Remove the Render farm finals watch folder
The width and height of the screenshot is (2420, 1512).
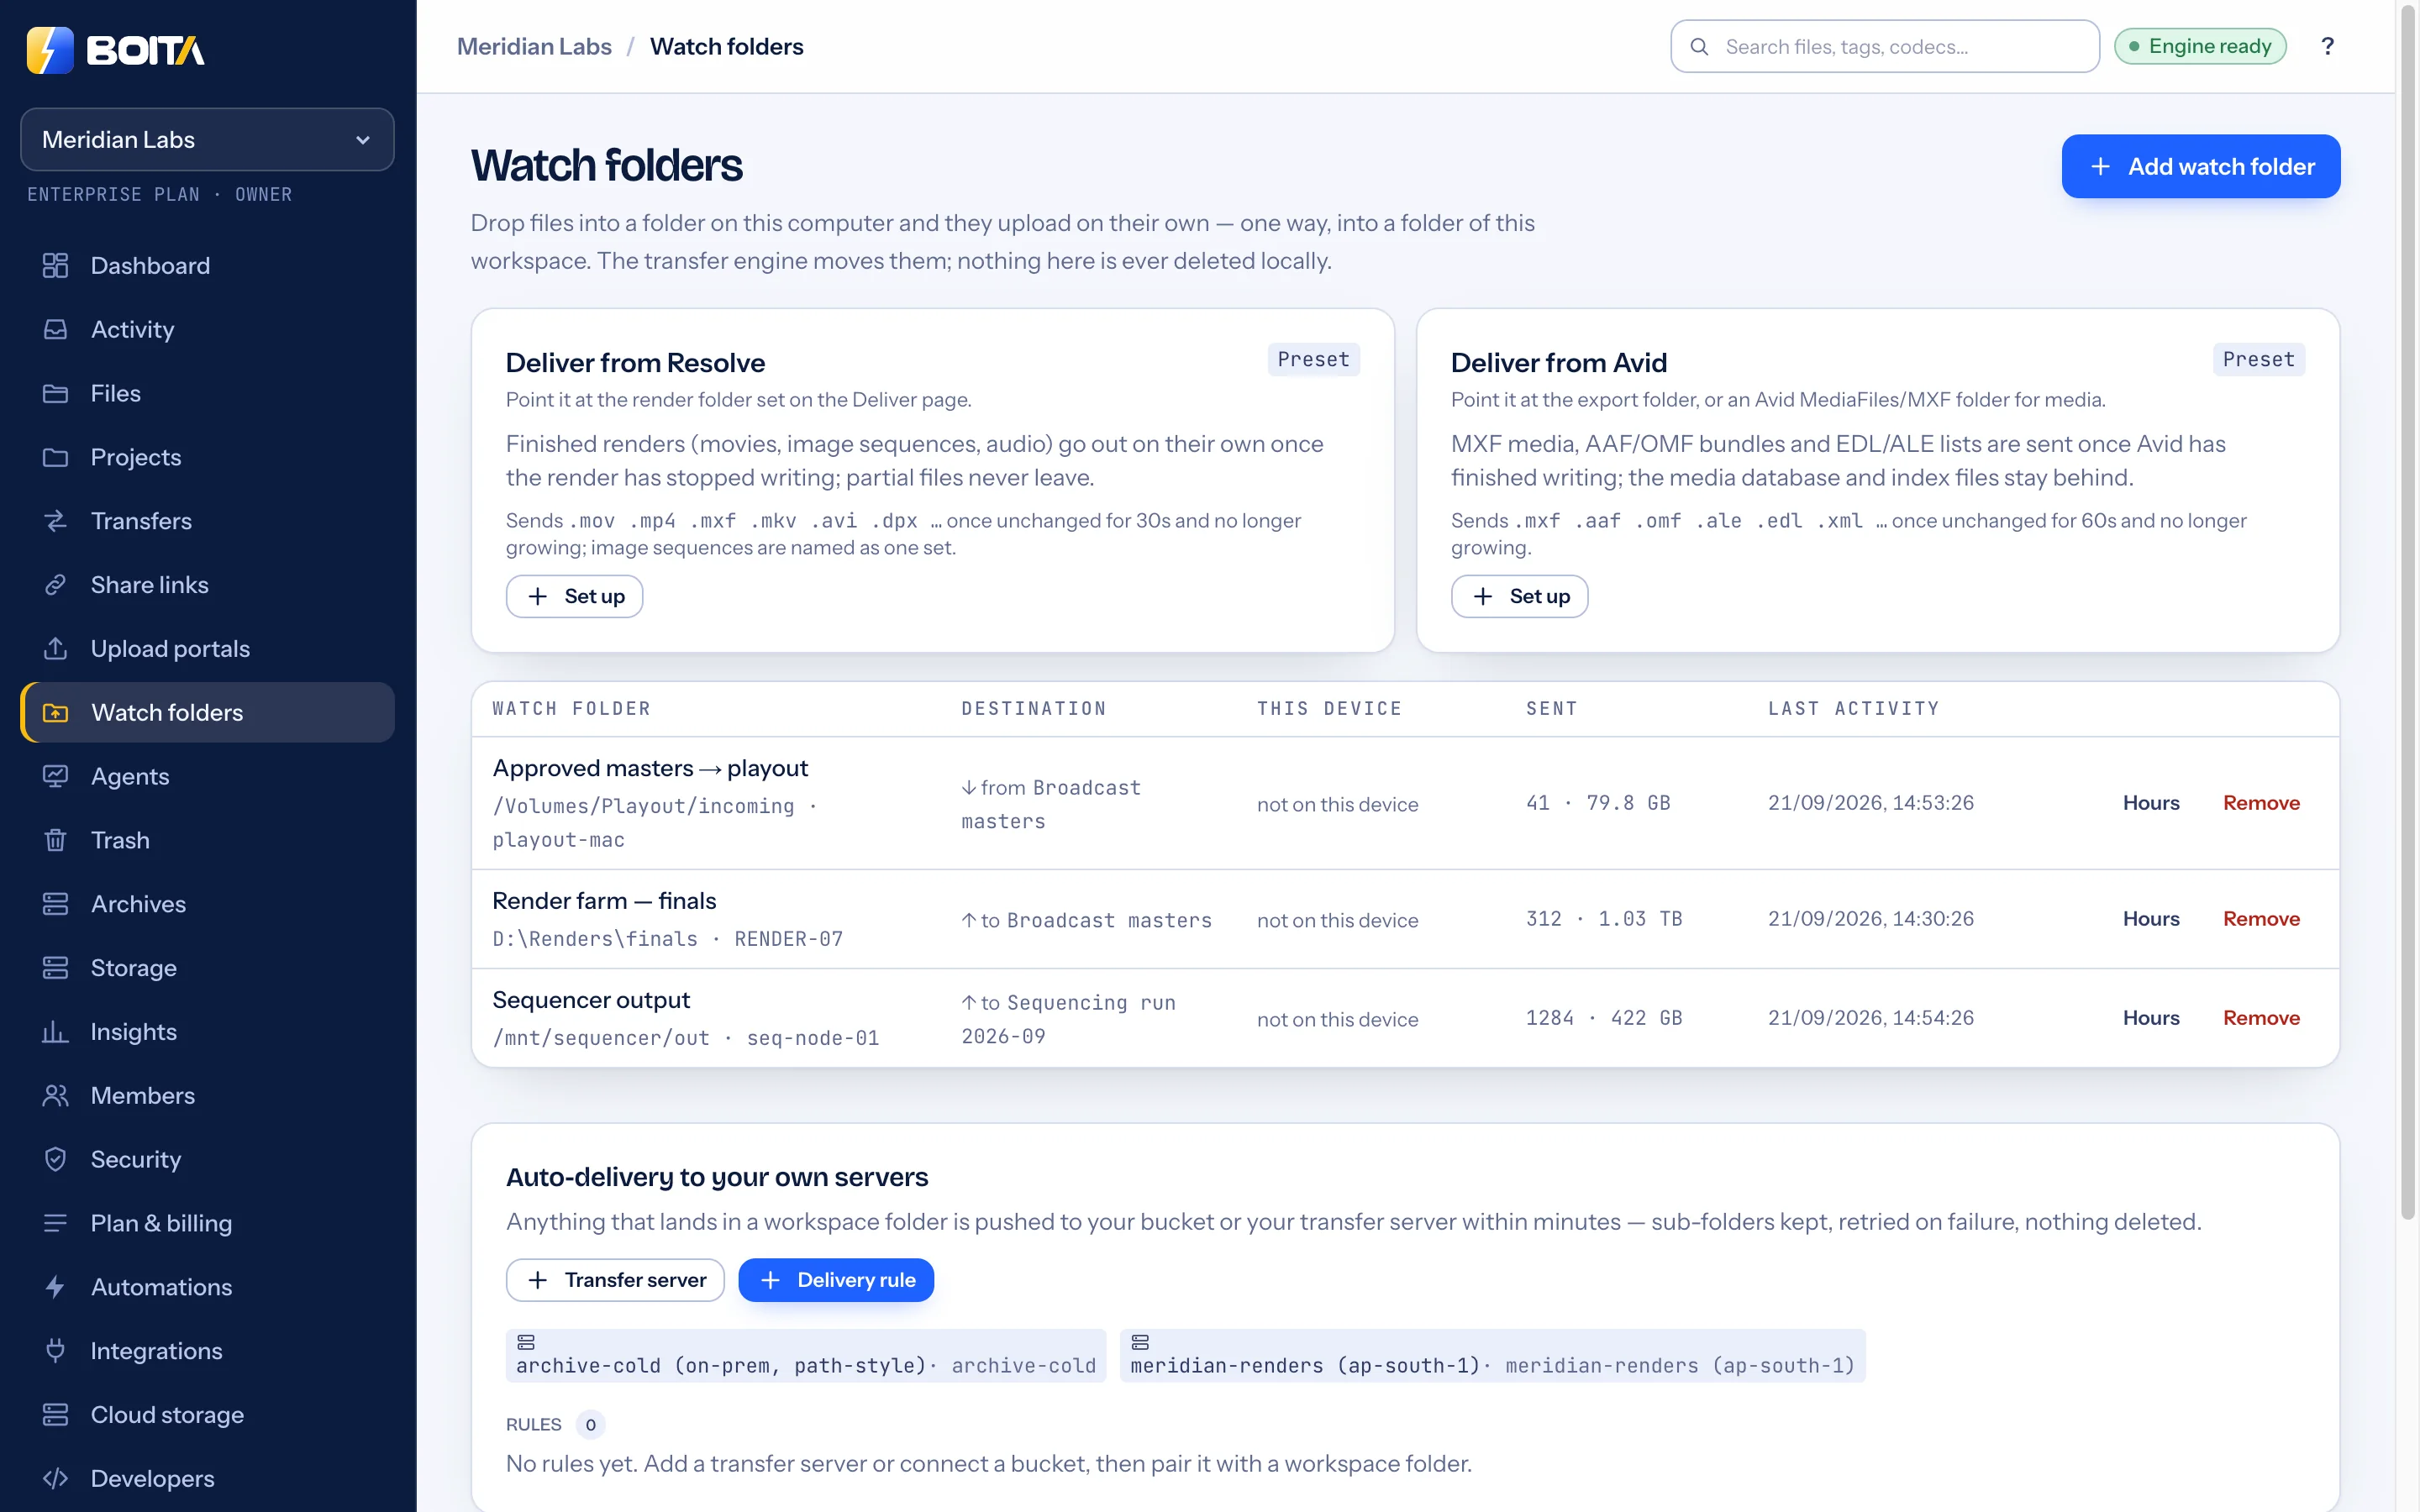point(2261,919)
